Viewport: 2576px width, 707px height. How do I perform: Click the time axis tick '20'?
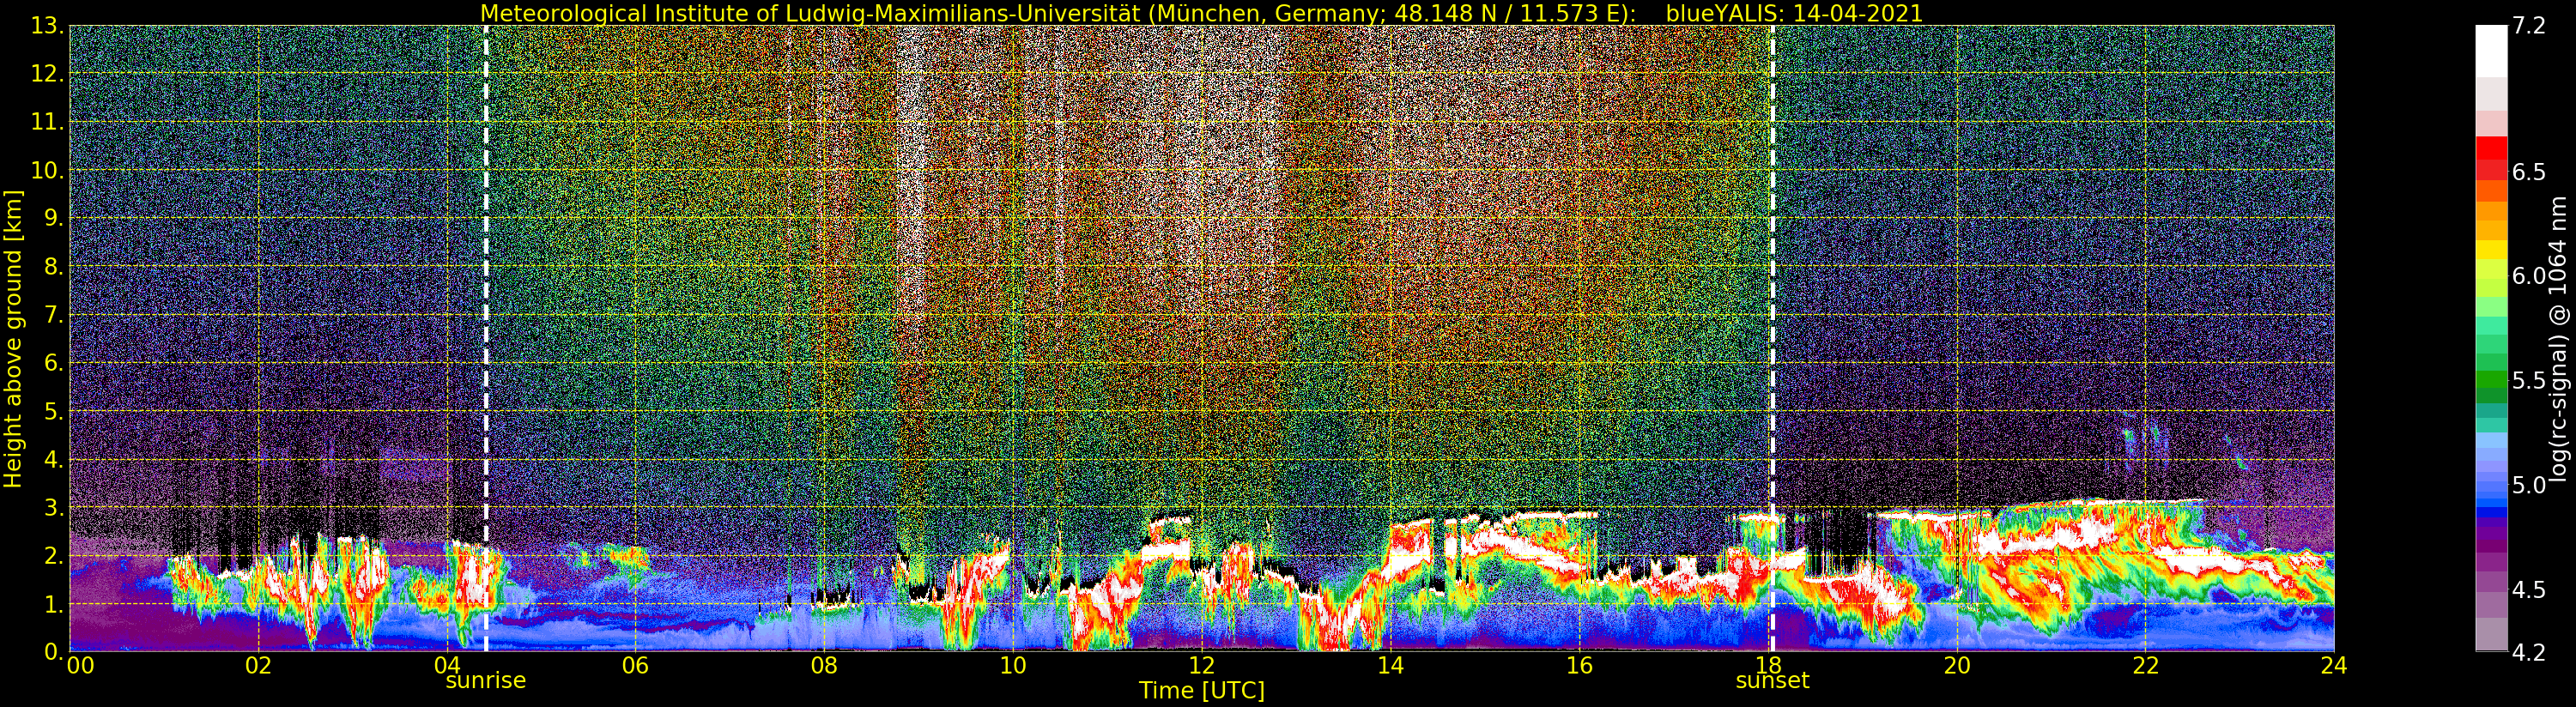coord(1957,665)
